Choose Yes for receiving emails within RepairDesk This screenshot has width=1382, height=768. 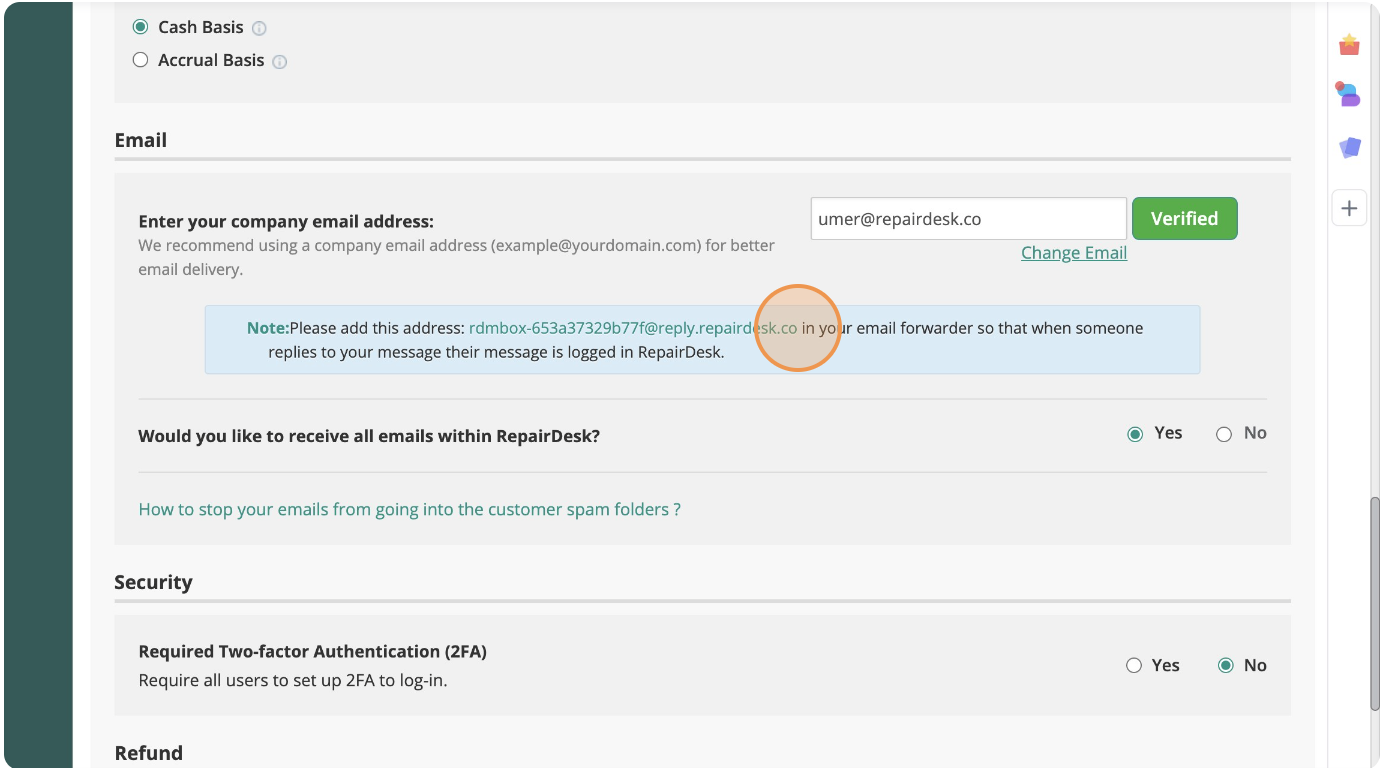point(1135,434)
